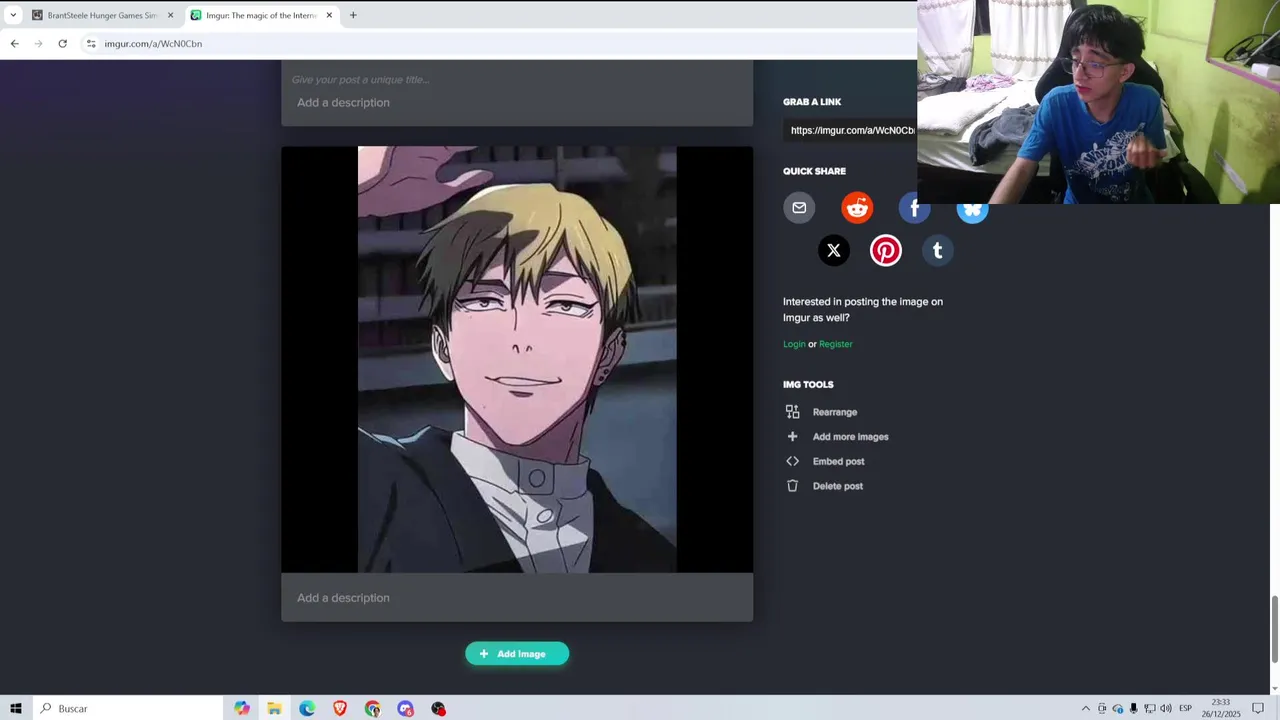1280x720 pixels.
Task: Click the Register link
Action: (836, 344)
